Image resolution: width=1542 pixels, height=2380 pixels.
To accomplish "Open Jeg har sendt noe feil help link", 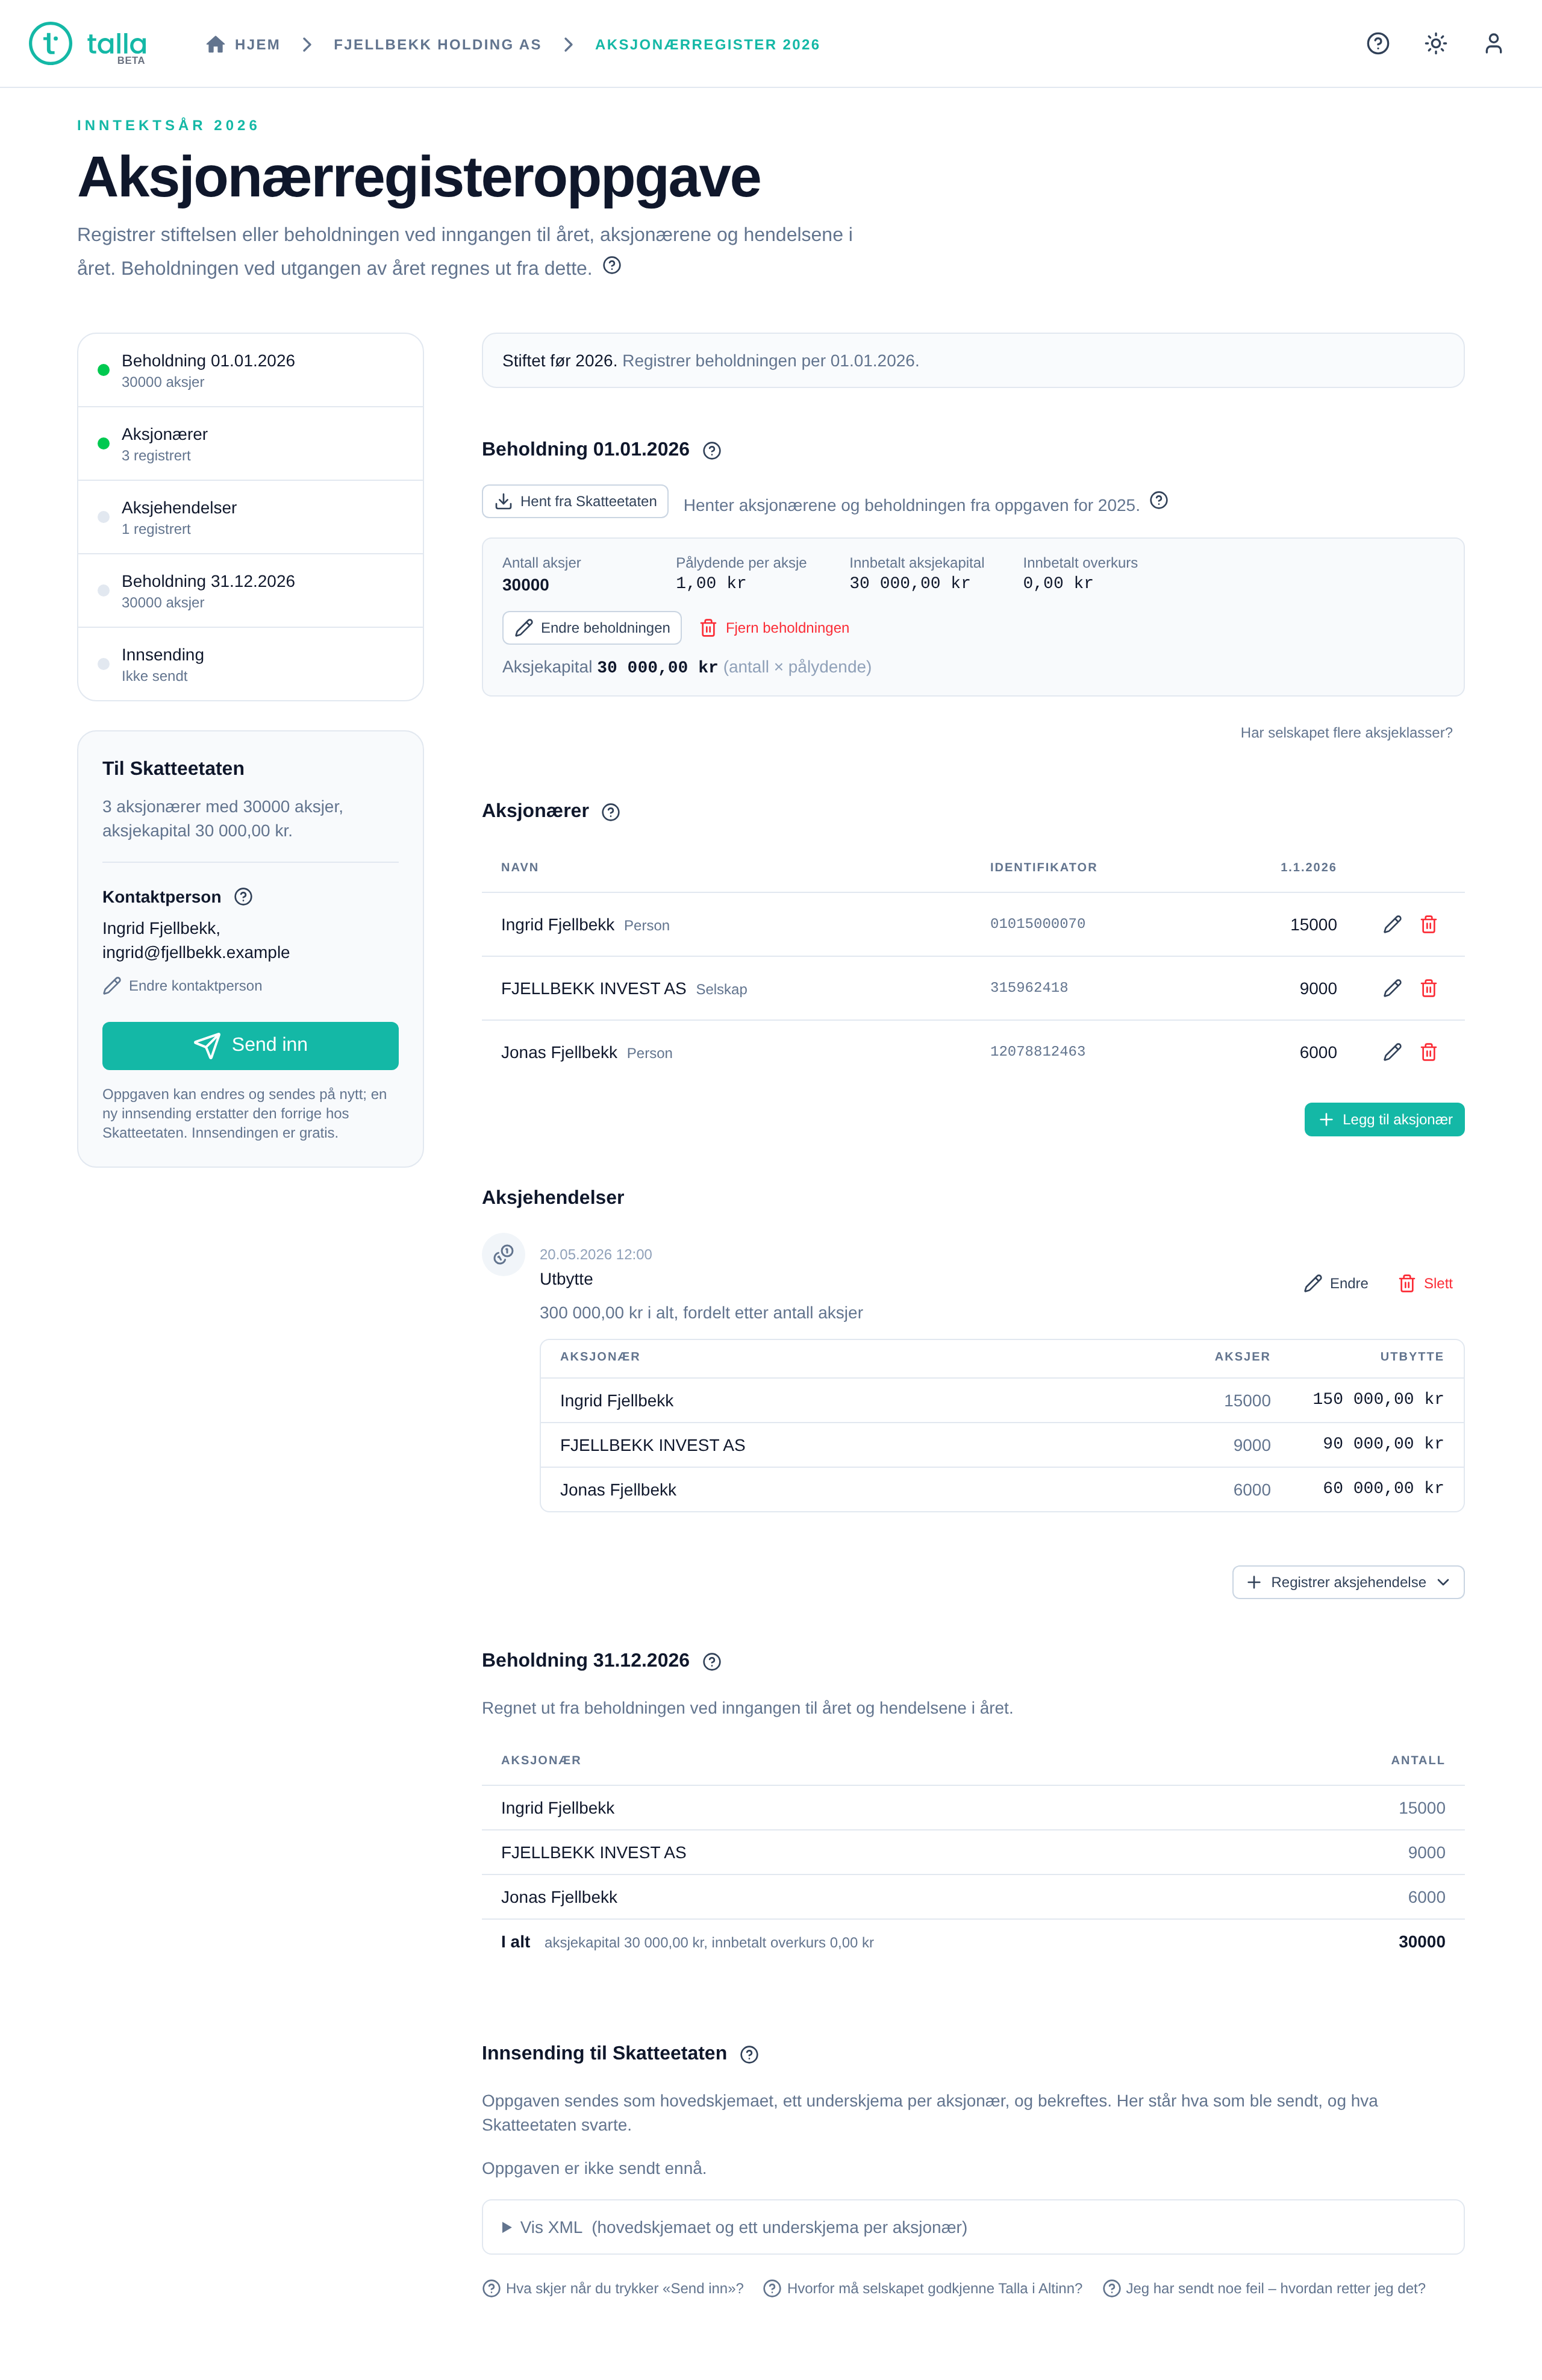I will [x=1264, y=2288].
